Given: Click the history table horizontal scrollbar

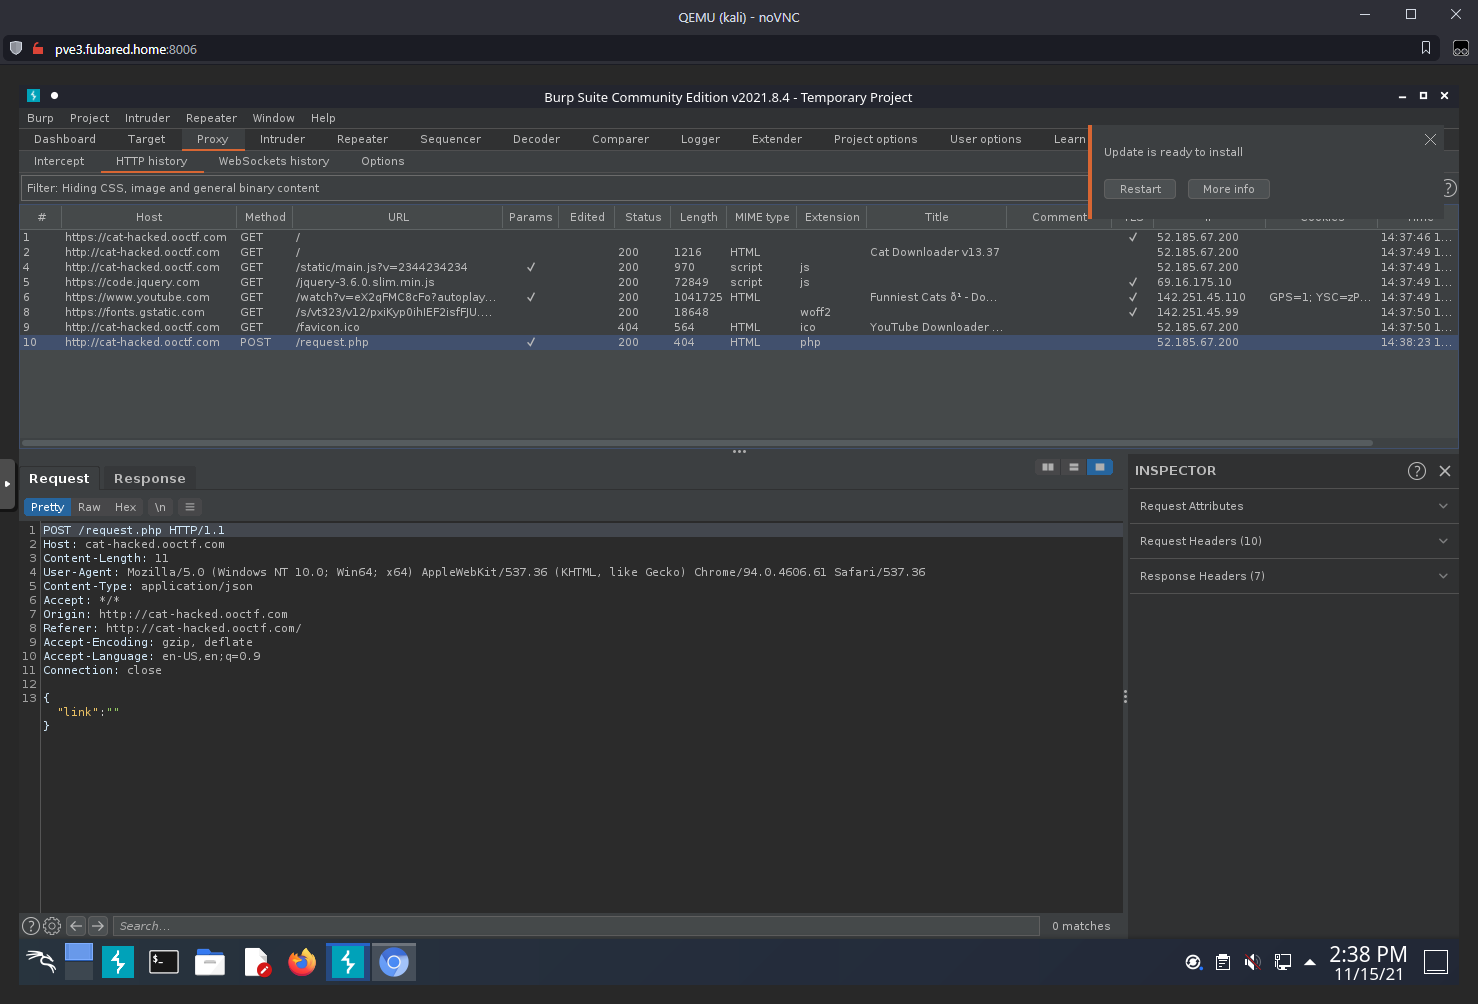Looking at the screenshot, I should click(697, 442).
